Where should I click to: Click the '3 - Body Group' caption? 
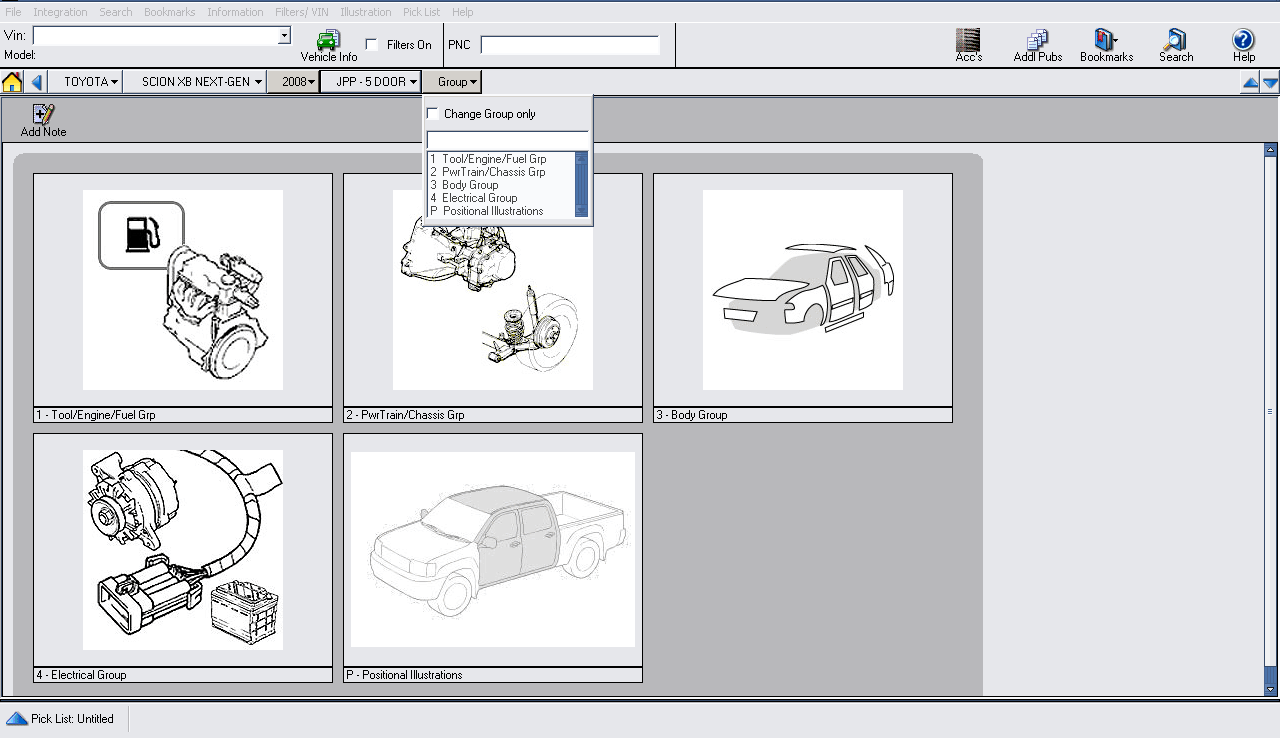tap(803, 415)
